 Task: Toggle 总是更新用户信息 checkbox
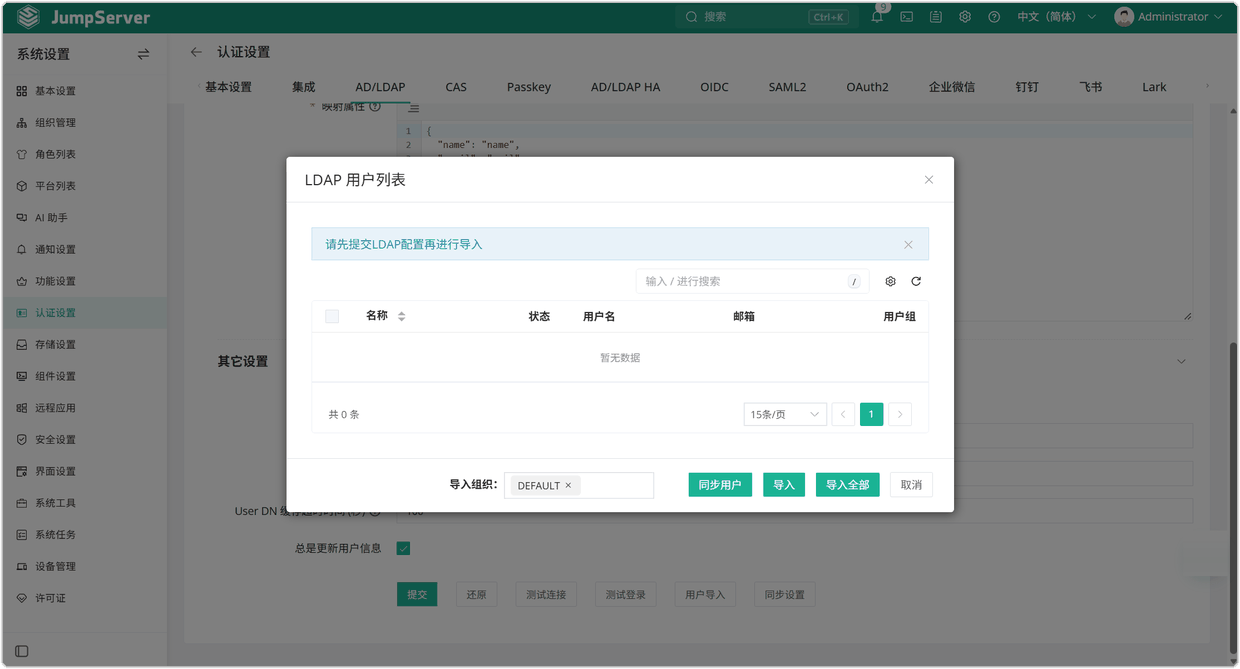point(403,548)
